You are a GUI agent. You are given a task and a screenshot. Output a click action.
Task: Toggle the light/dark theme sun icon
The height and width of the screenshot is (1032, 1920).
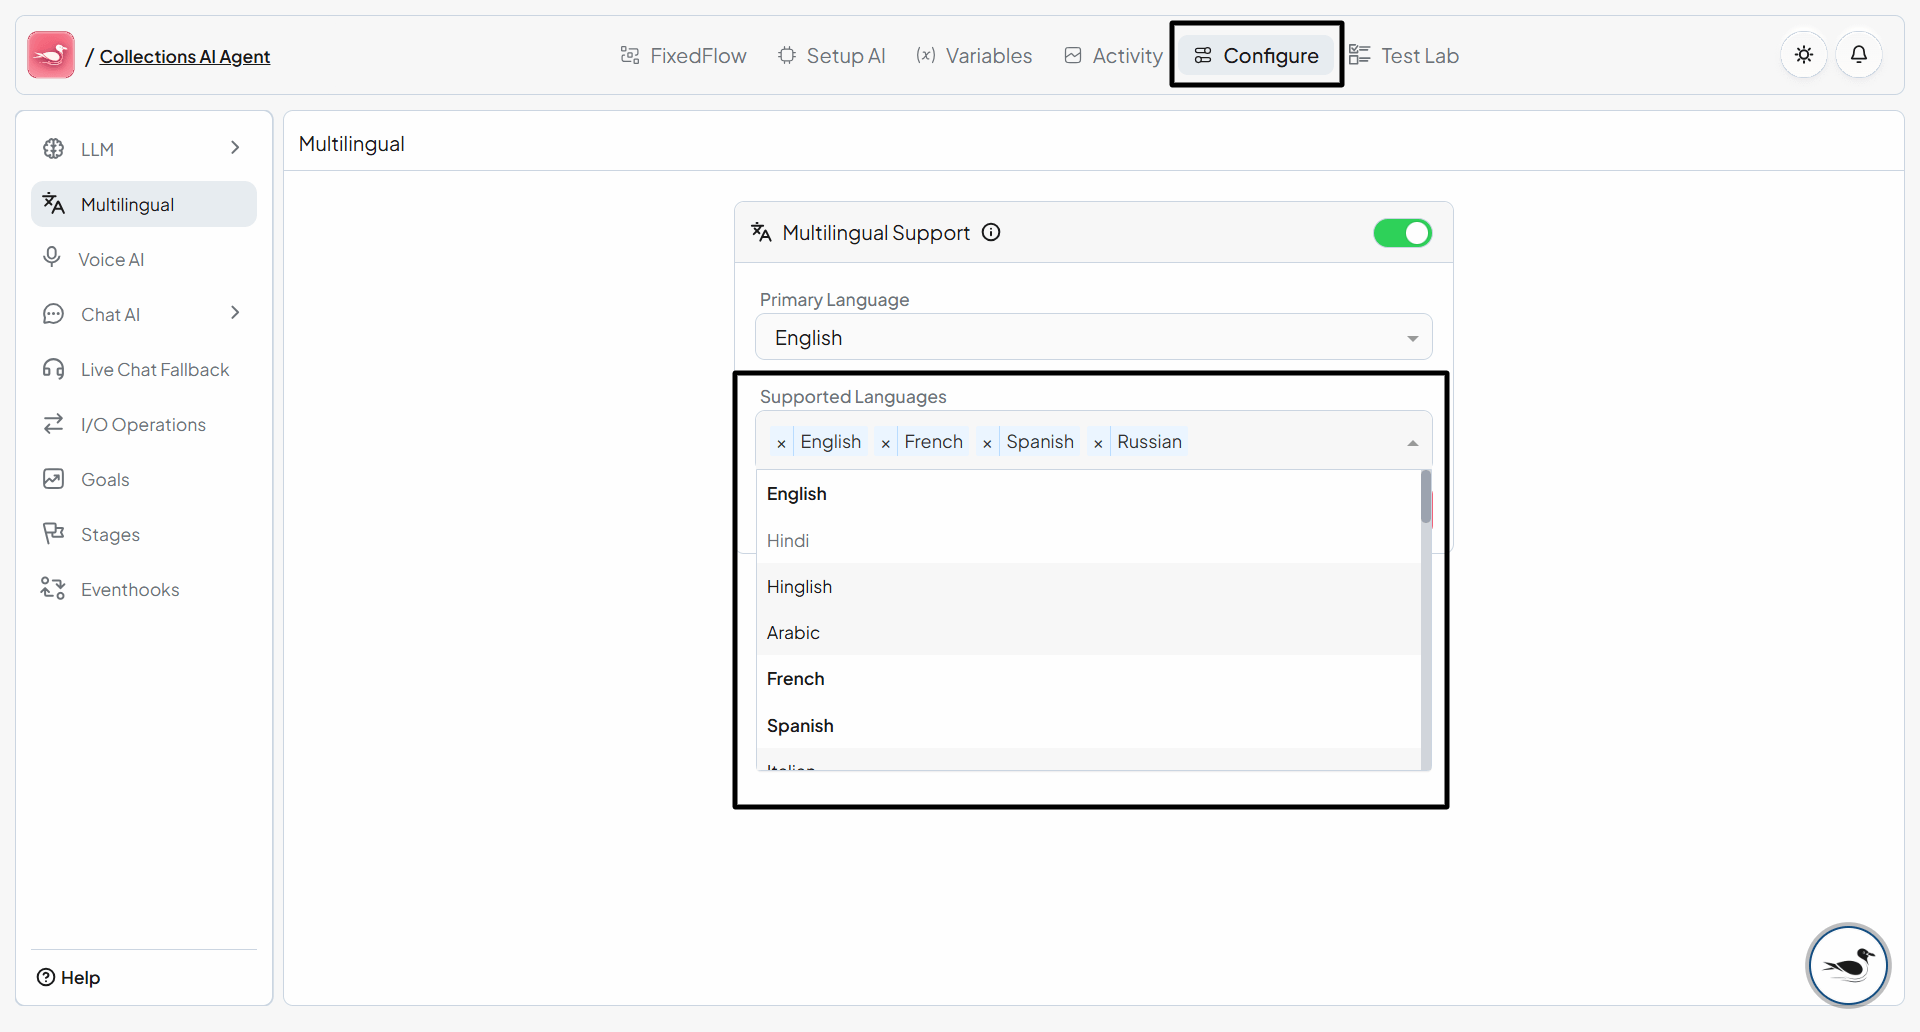(x=1803, y=55)
